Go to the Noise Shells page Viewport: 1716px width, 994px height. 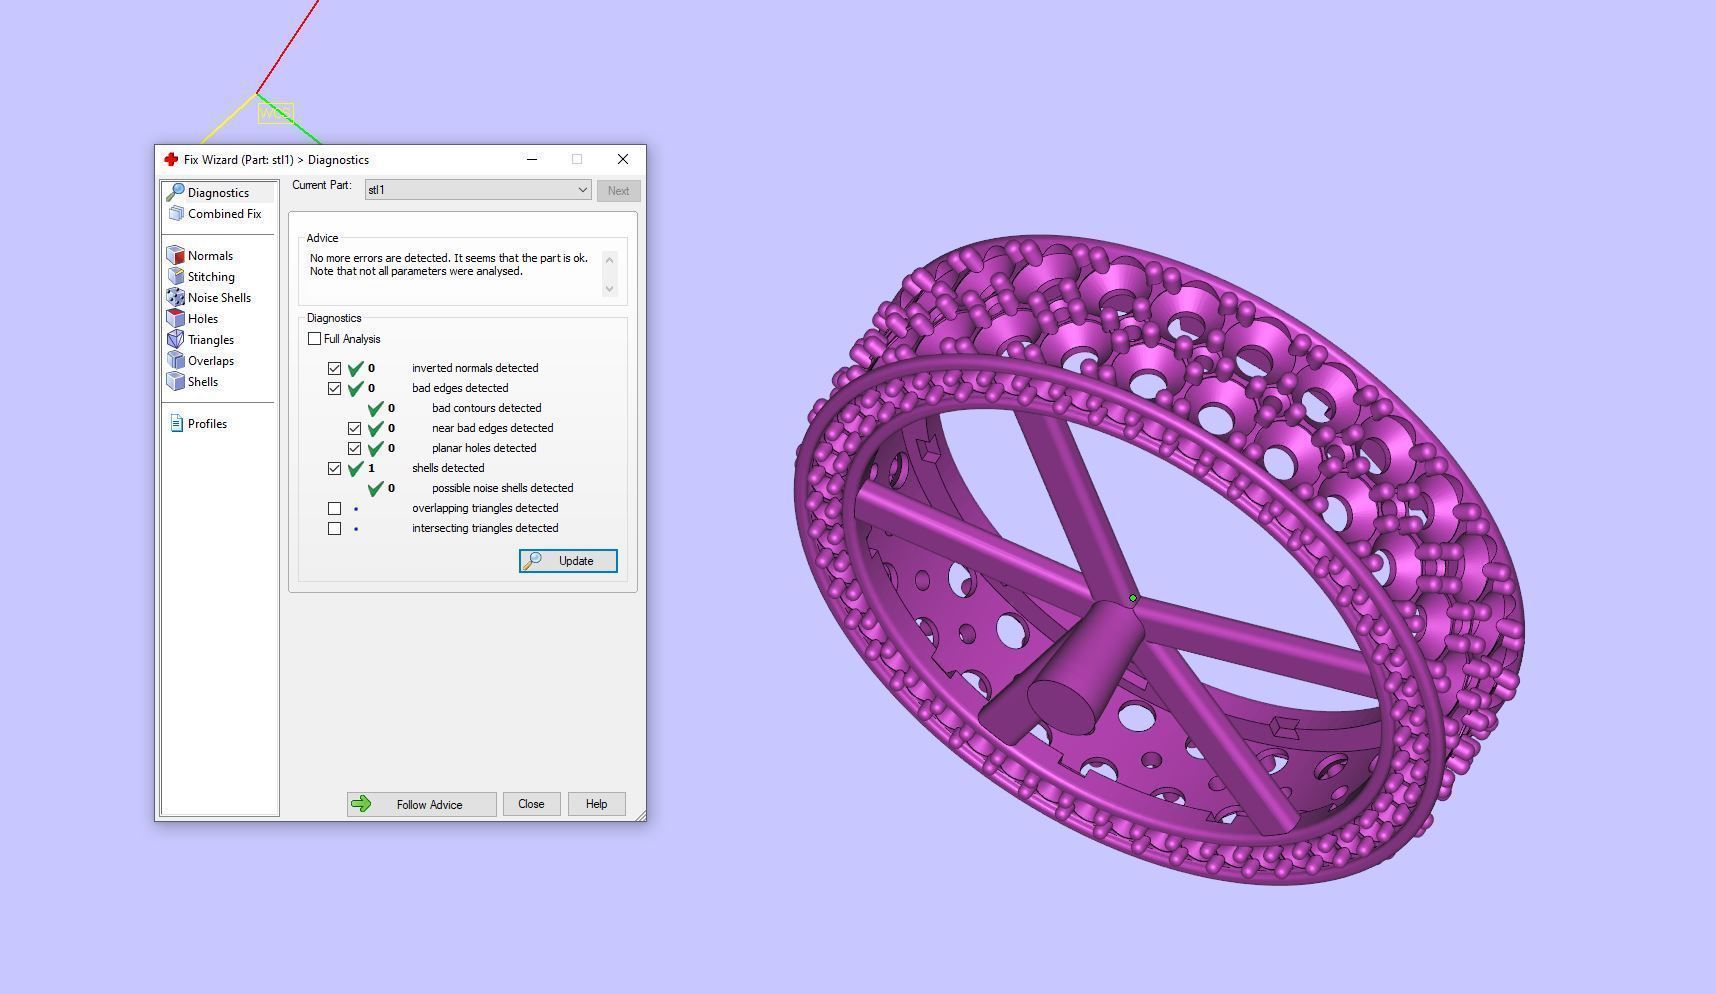[x=219, y=297]
